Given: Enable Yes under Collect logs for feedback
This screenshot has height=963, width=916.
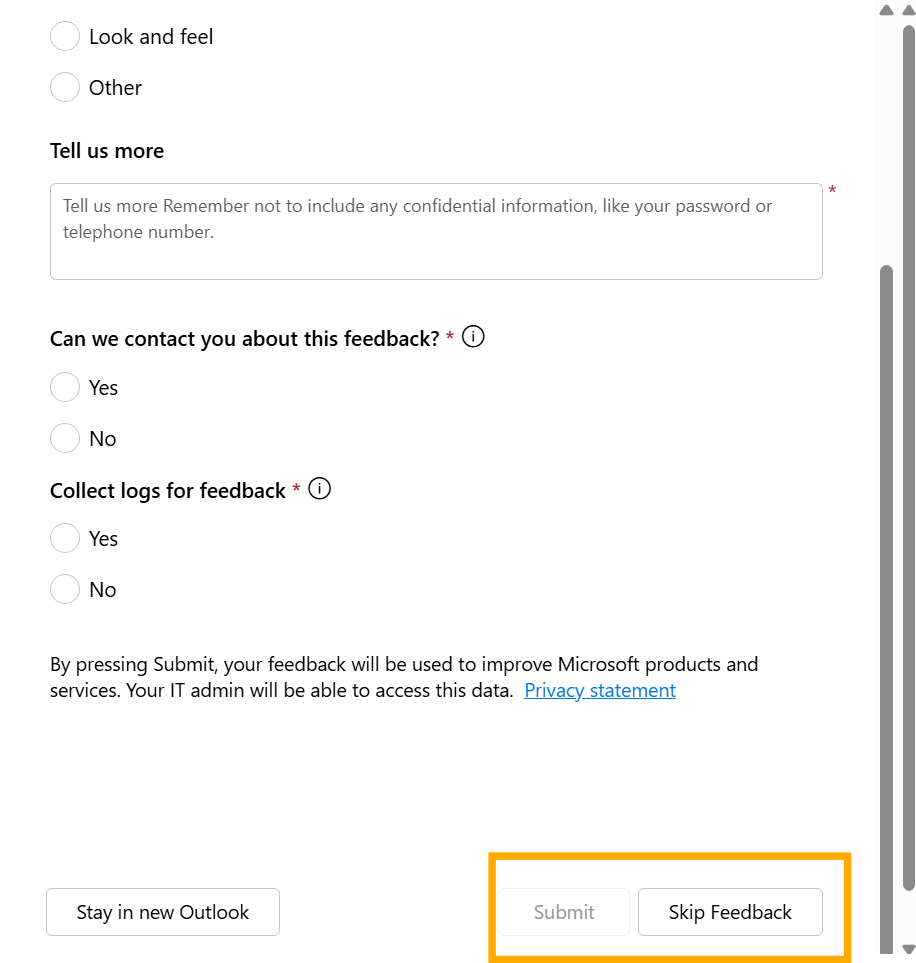Looking at the screenshot, I should [64, 538].
